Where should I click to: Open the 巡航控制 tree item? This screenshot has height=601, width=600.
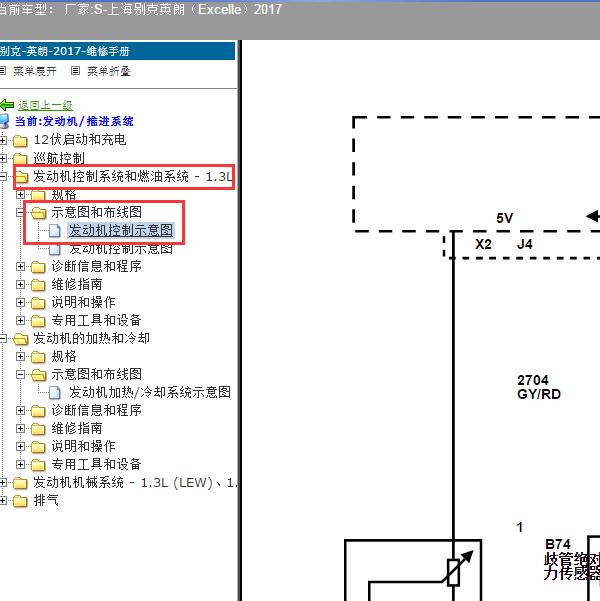pos(59,158)
